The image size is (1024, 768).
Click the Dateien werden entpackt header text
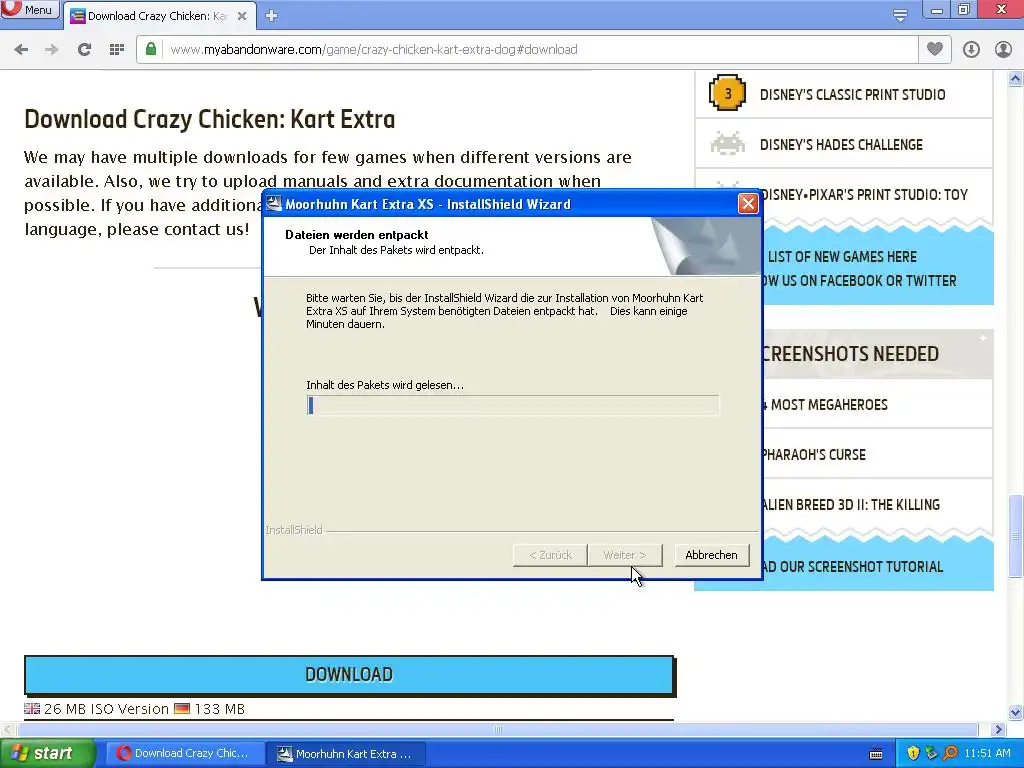357,234
